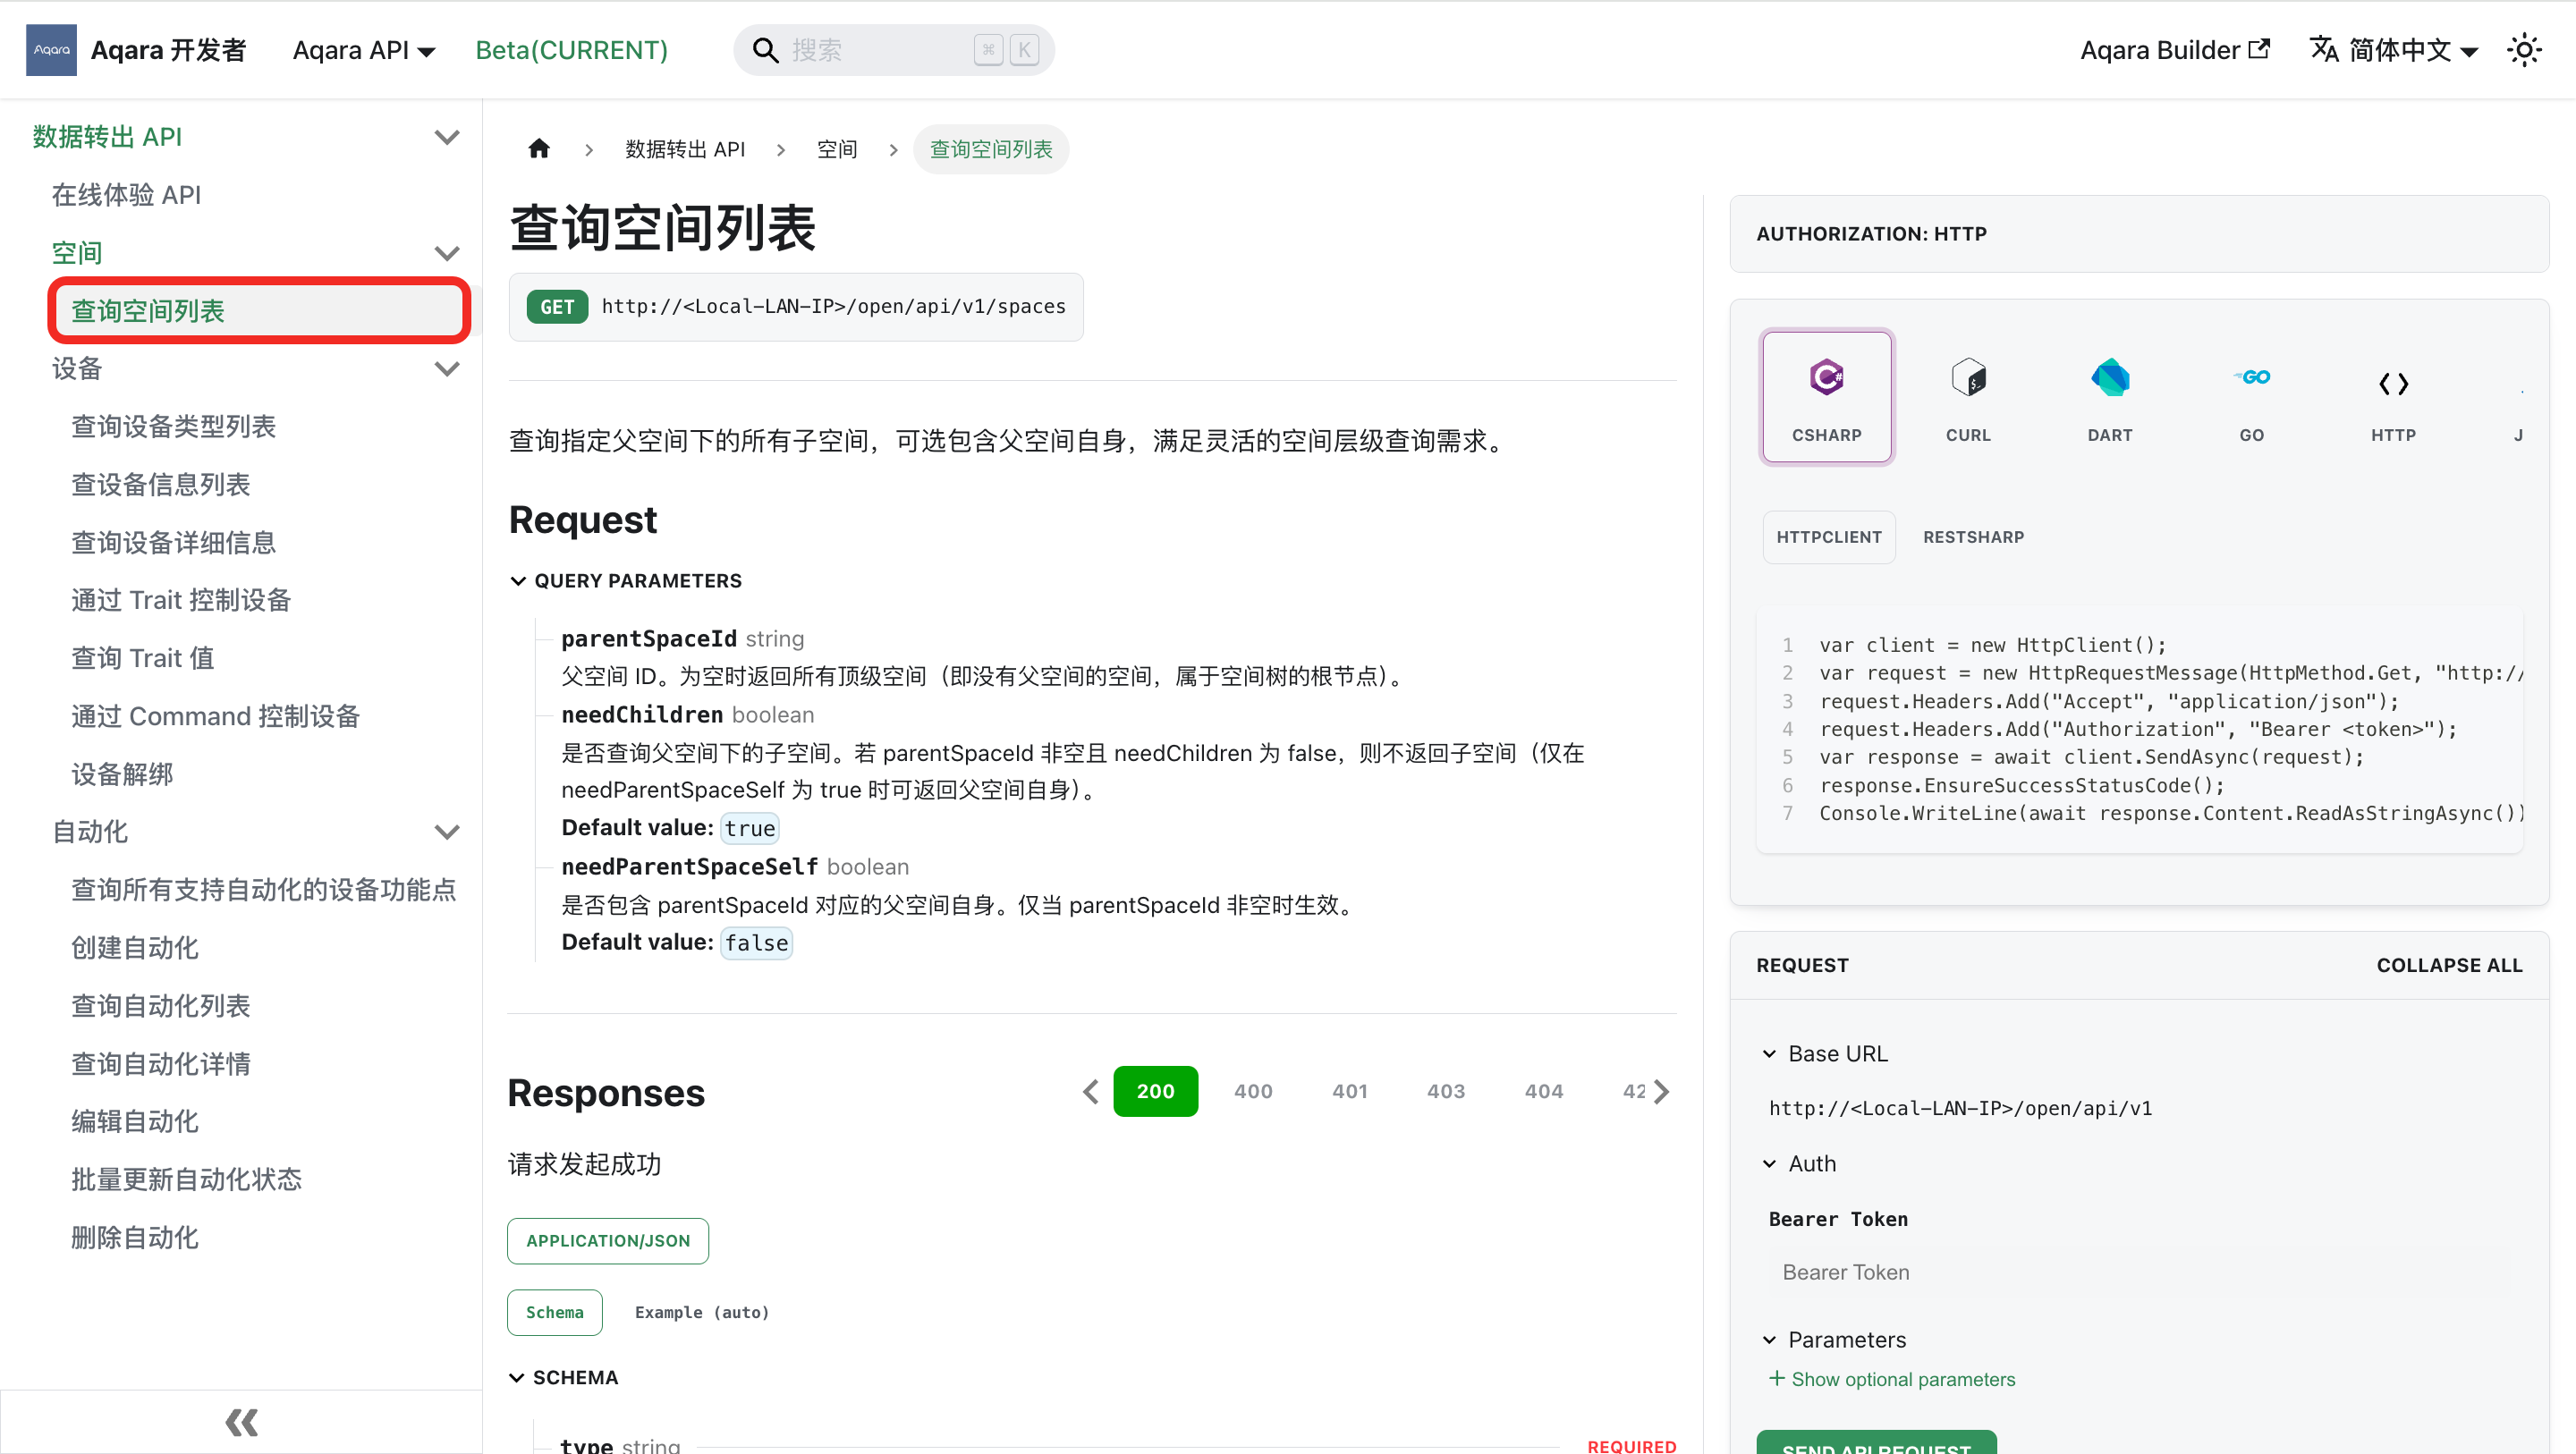Viewport: 2576px width, 1454px height.
Task: Switch to the HTTPCLIENT tab
Action: click(1828, 537)
